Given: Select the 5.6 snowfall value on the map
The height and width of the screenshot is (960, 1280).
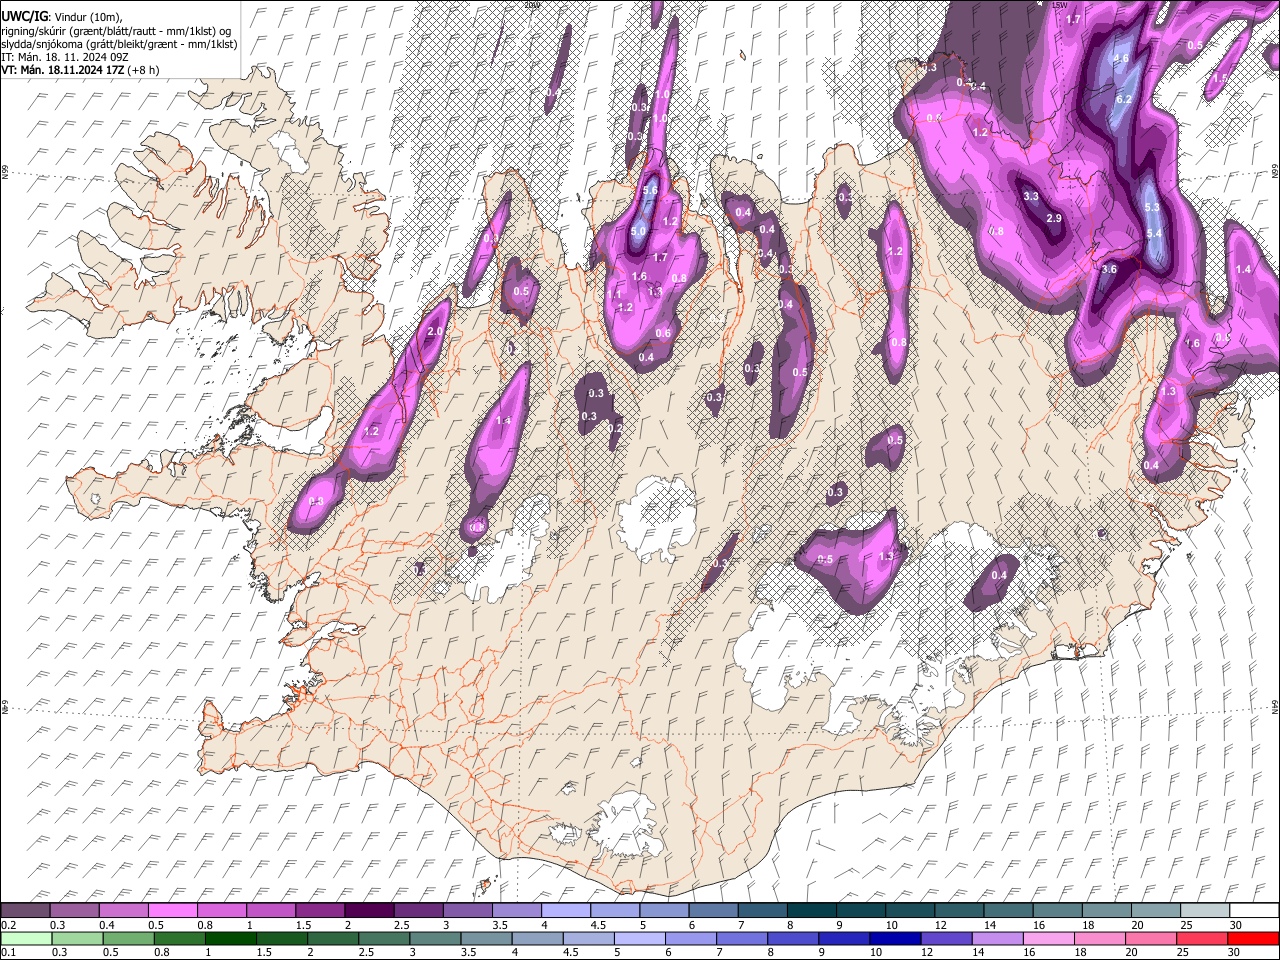Looking at the screenshot, I should click(649, 190).
